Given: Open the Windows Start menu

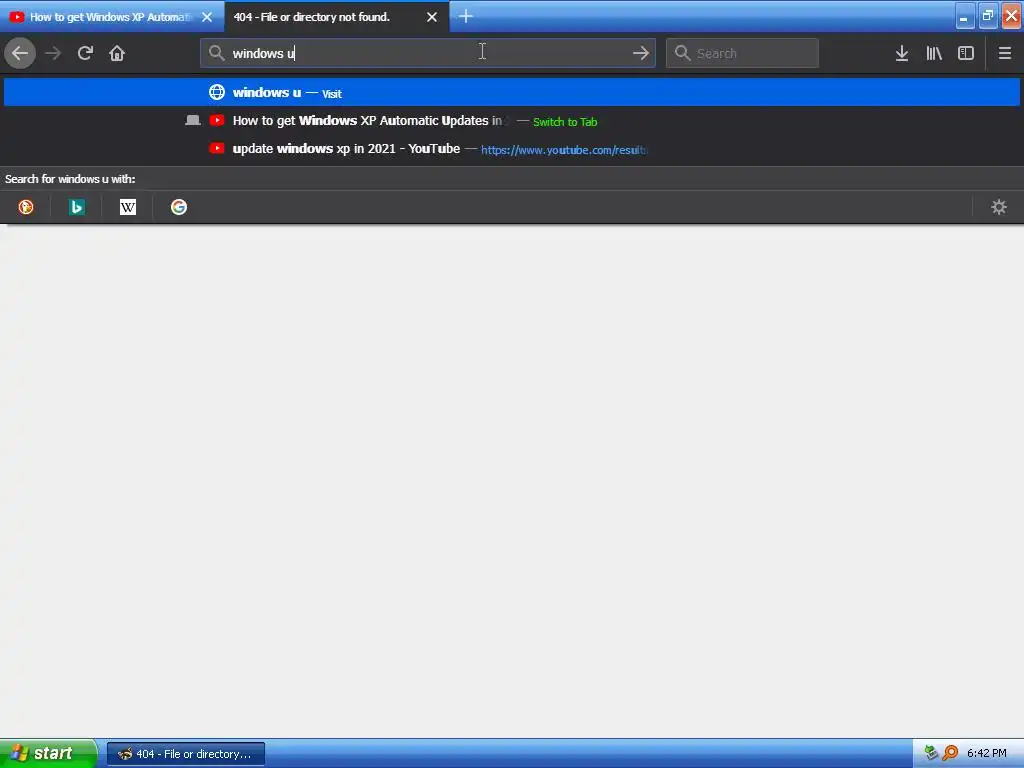Looking at the screenshot, I should tap(48, 753).
